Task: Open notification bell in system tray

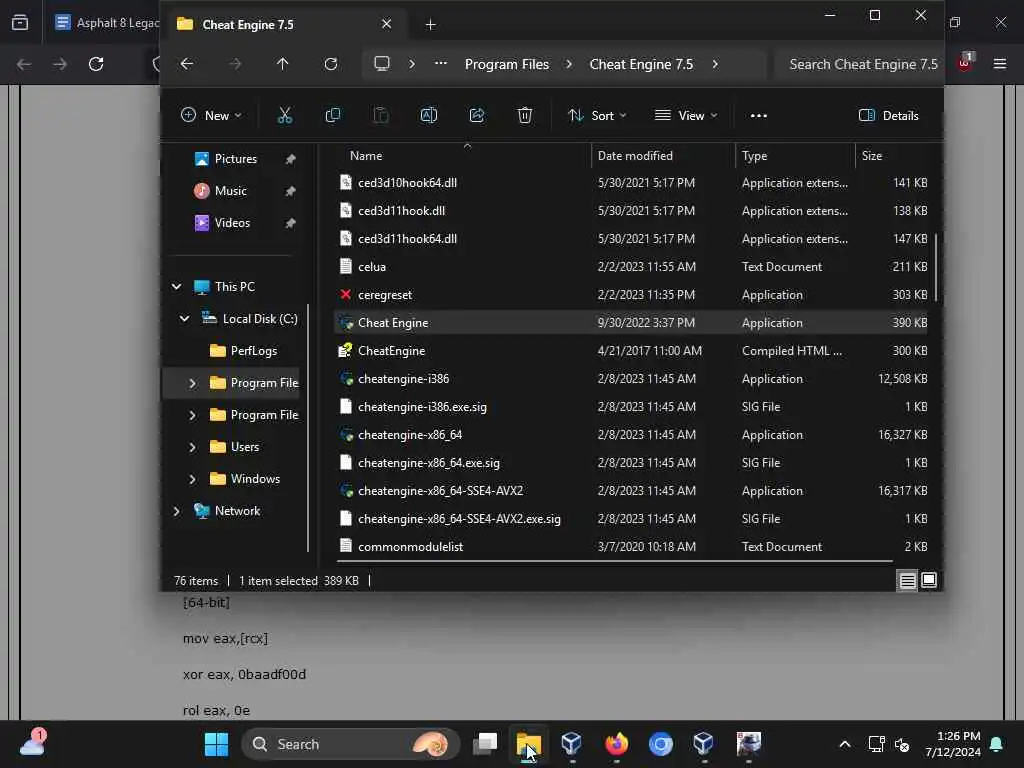Action: [997, 744]
